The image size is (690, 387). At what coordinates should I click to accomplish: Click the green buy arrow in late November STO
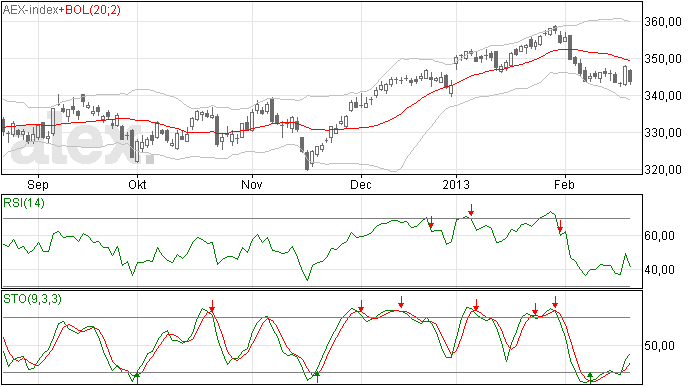coord(317,377)
